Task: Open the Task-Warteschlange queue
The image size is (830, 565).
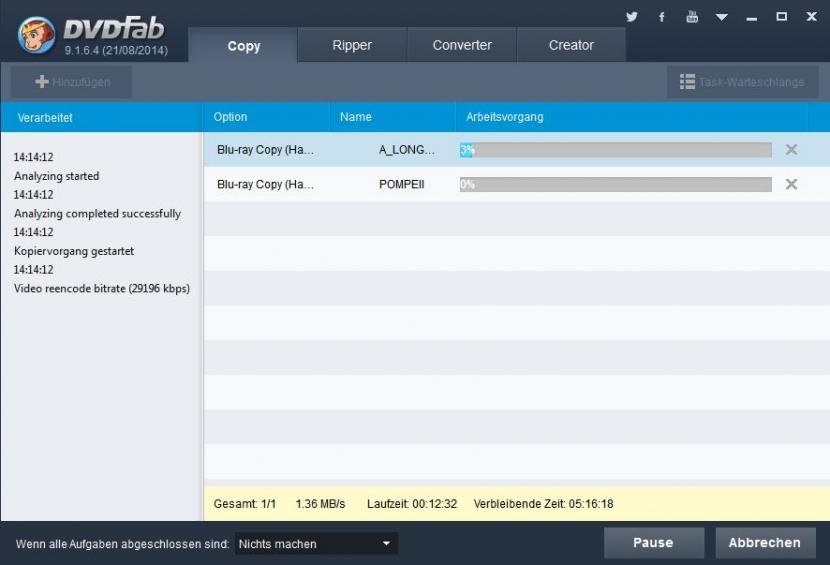Action: click(742, 82)
